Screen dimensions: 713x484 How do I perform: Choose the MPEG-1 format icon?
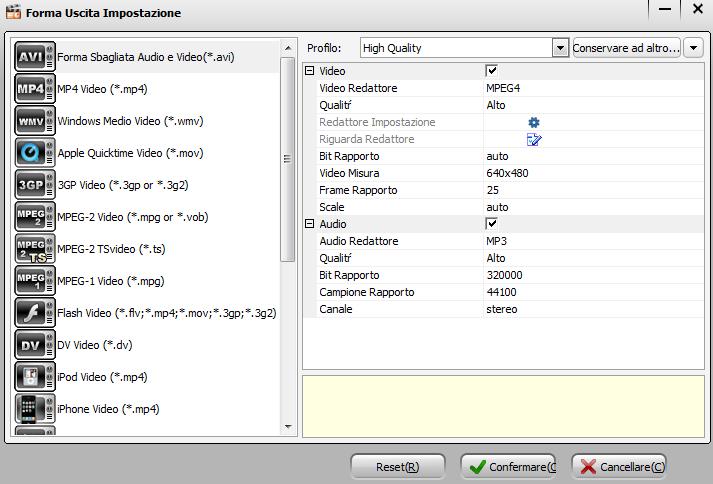[x=35, y=281]
